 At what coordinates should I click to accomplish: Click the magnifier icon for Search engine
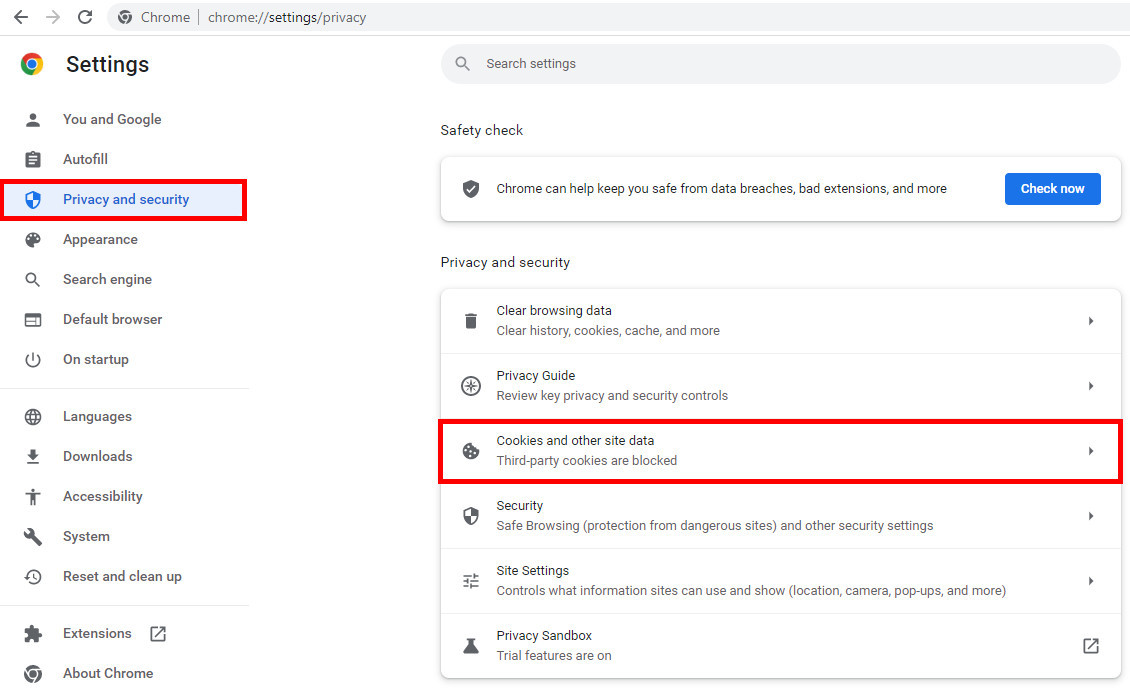point(32,280)
